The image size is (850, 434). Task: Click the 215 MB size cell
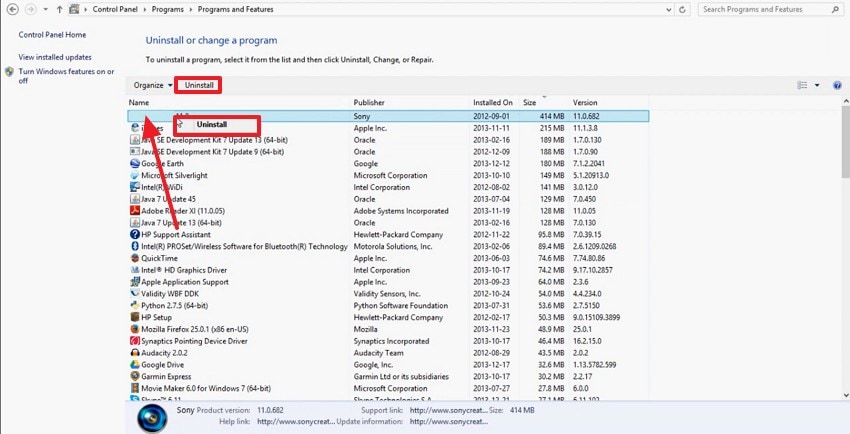point(552,128)
